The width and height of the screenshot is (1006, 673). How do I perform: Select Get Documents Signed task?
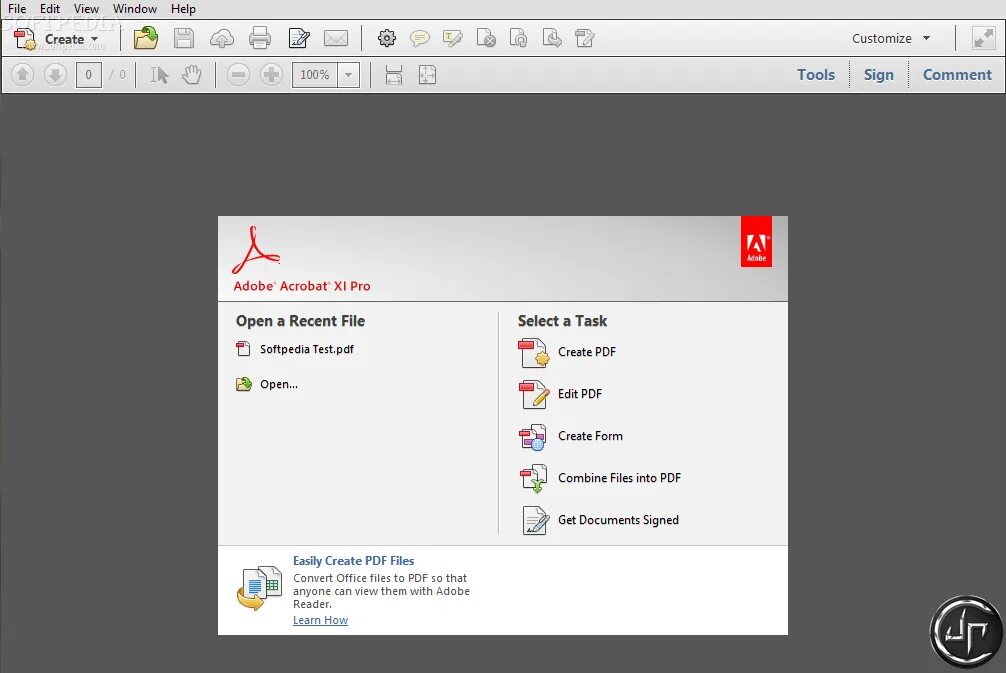point(599,520)
